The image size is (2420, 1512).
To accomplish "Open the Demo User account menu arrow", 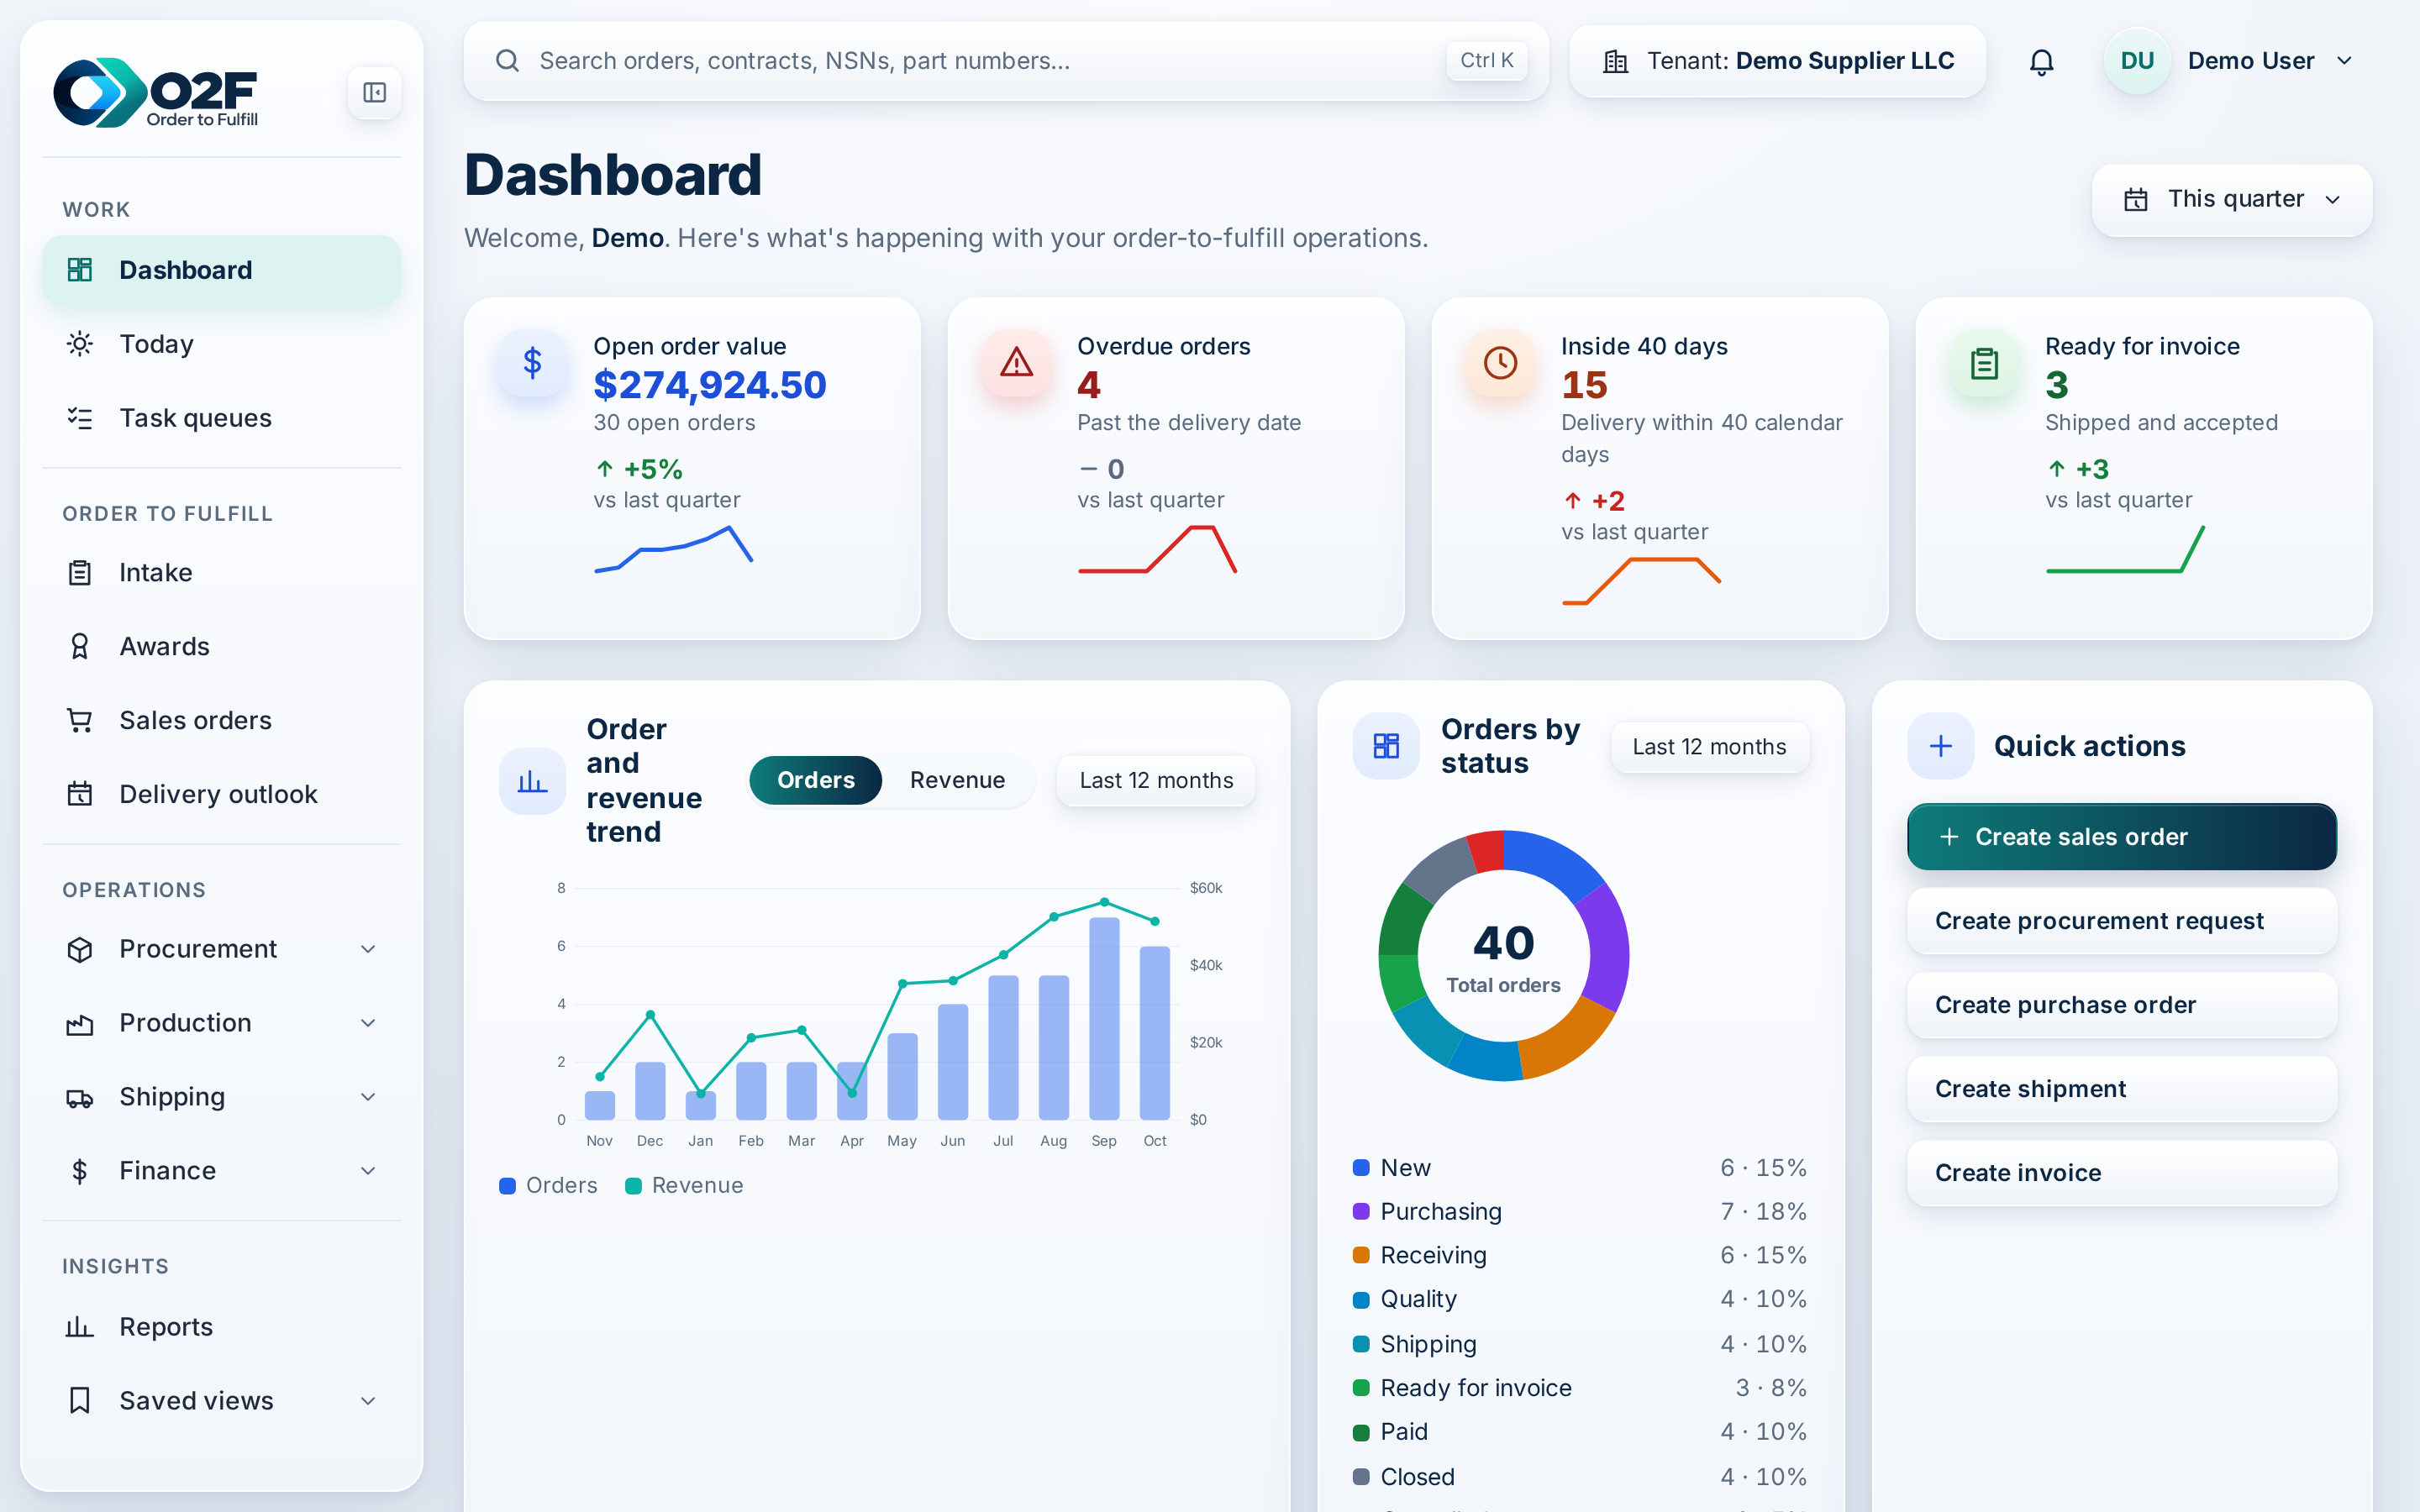I will pos(2344,61).
